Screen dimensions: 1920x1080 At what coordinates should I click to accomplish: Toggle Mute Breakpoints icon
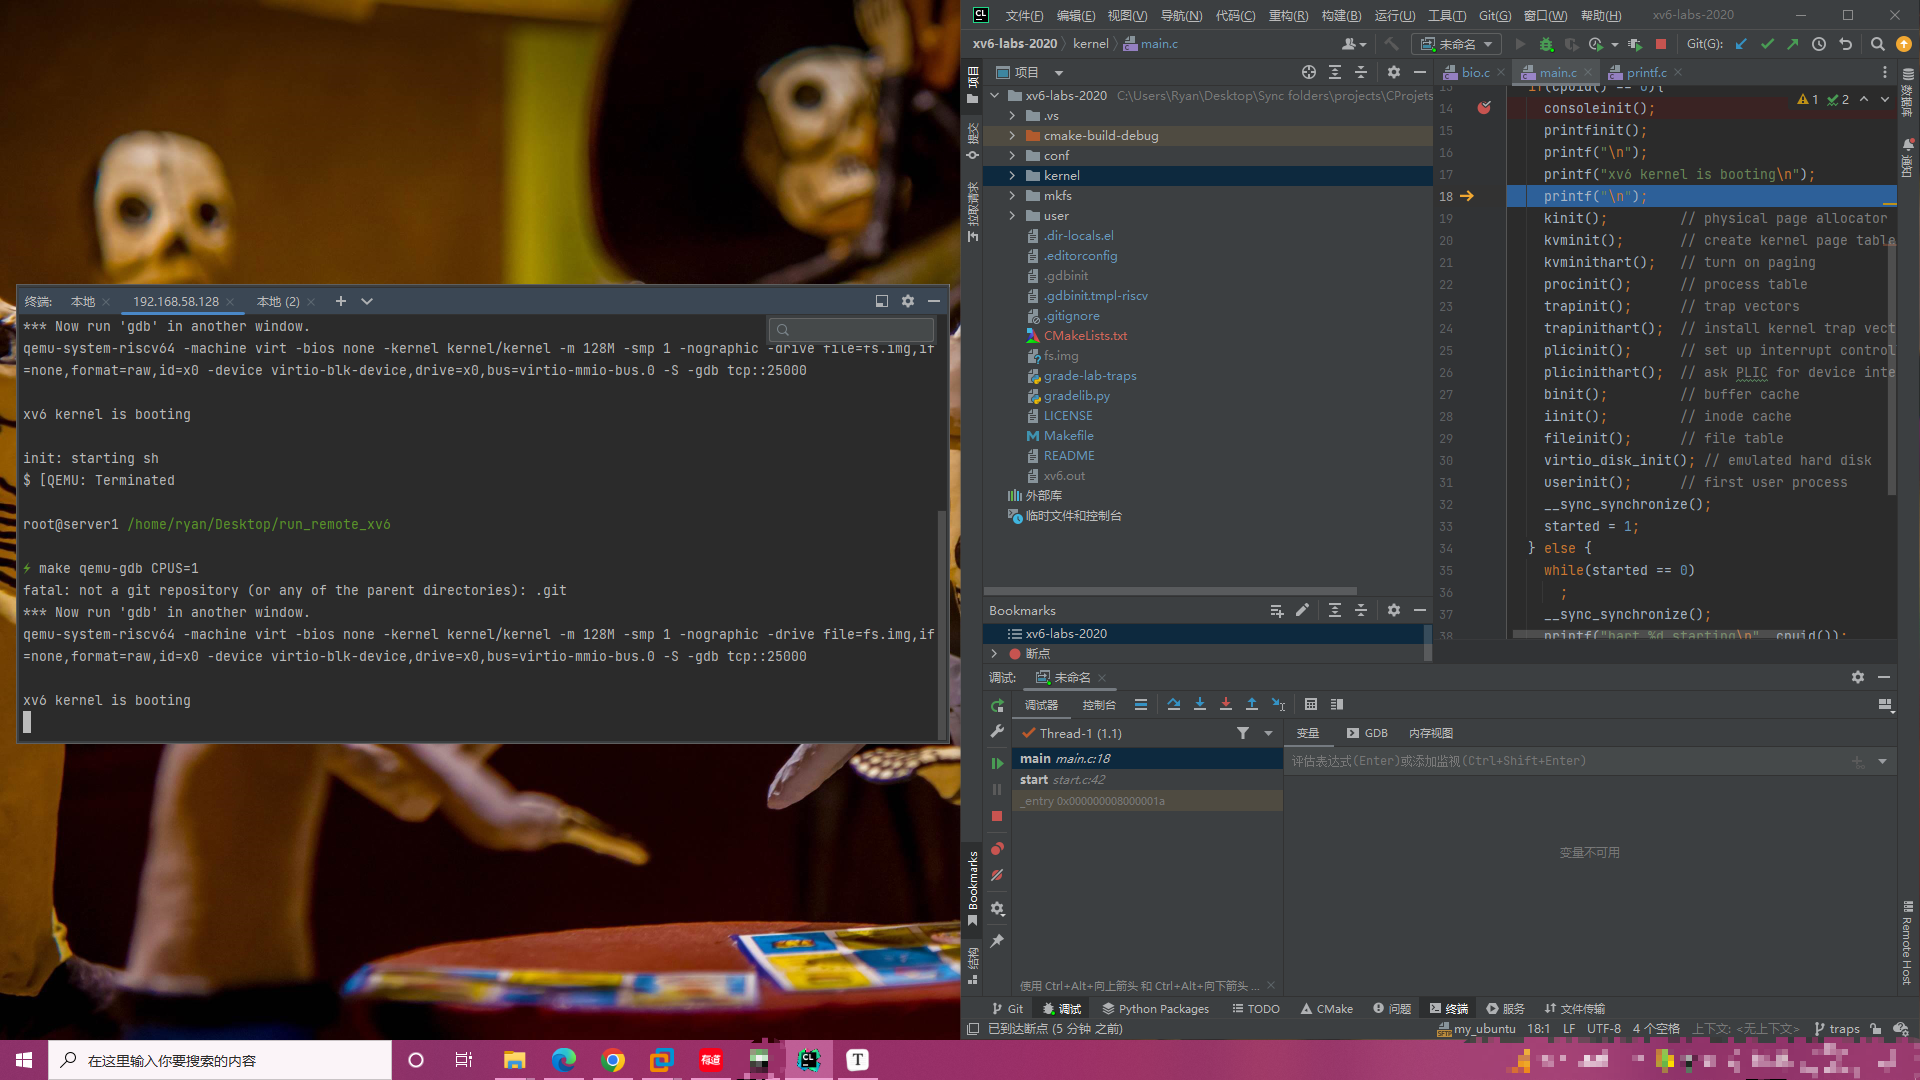pyautogui.click(x=997, y=875)
